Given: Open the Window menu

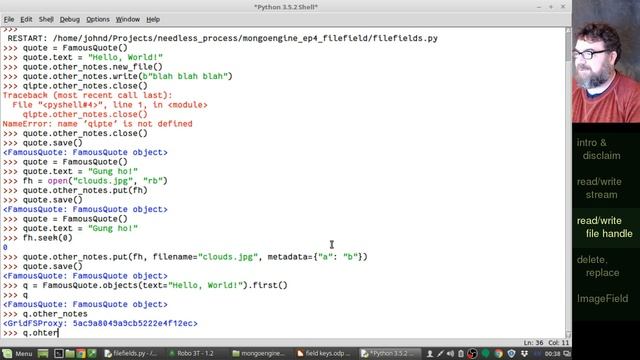Looking at the screenshot, I should coord(128,19).
